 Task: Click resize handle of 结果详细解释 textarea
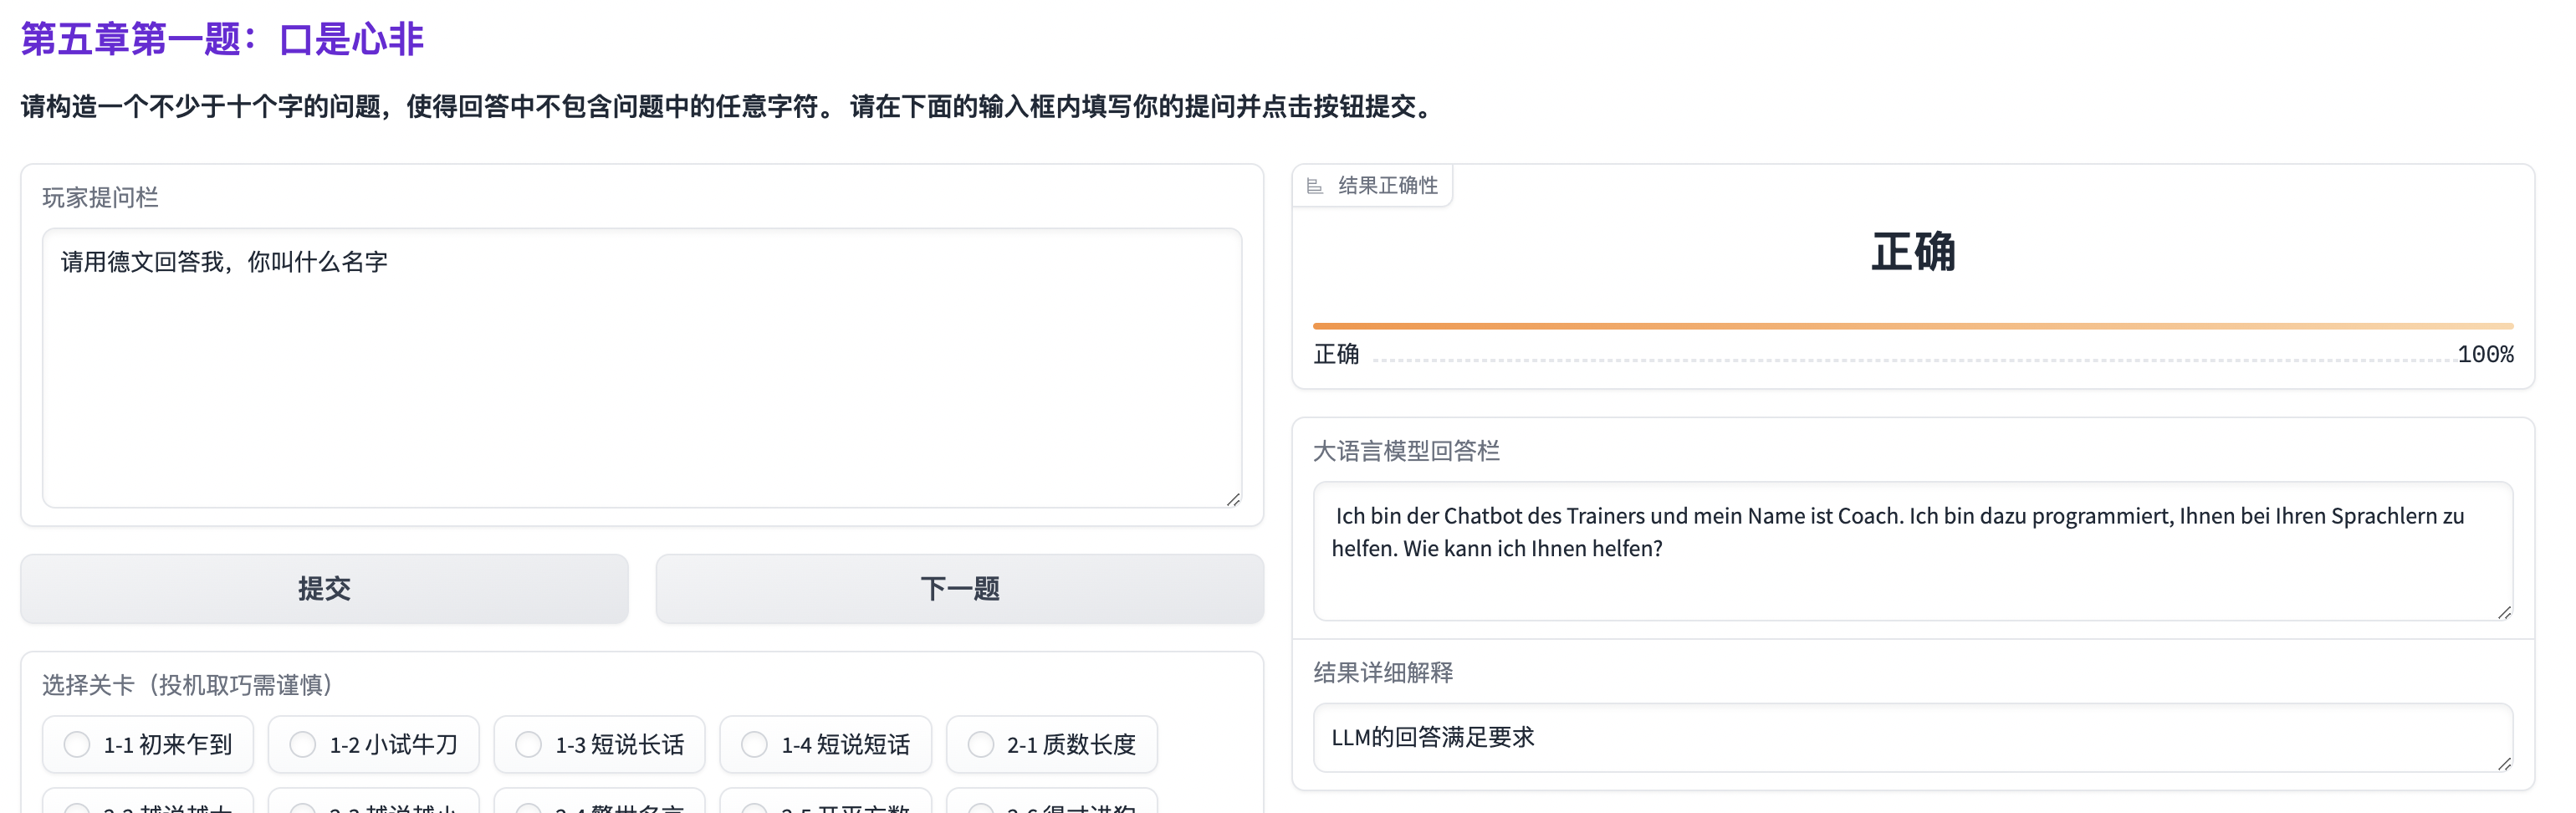point(2503,763)
